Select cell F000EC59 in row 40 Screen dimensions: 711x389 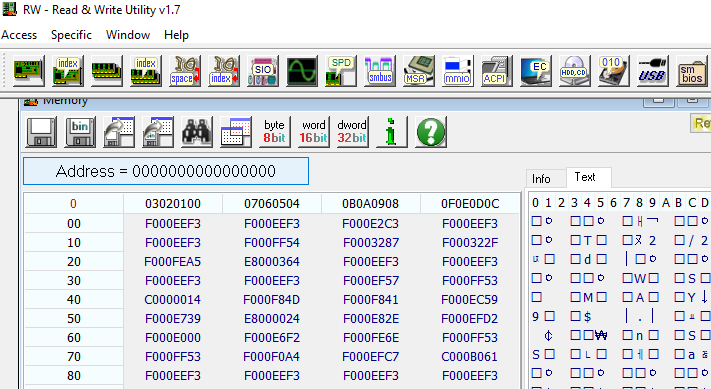point(470,300)
